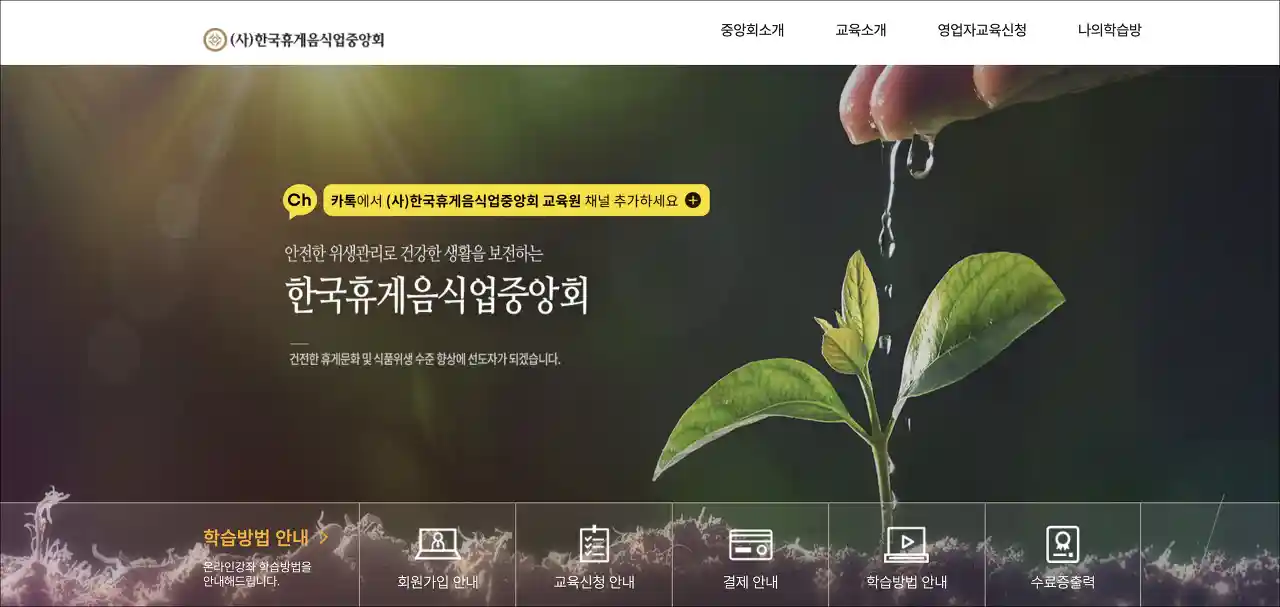
Task: Click the 수료증출력 certificate icon
Action: point(1062,544)
